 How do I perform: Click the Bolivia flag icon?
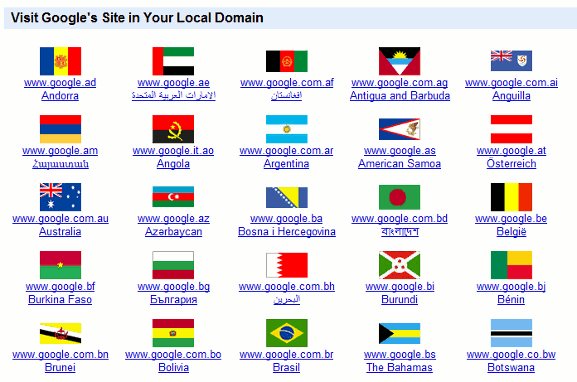173,333
